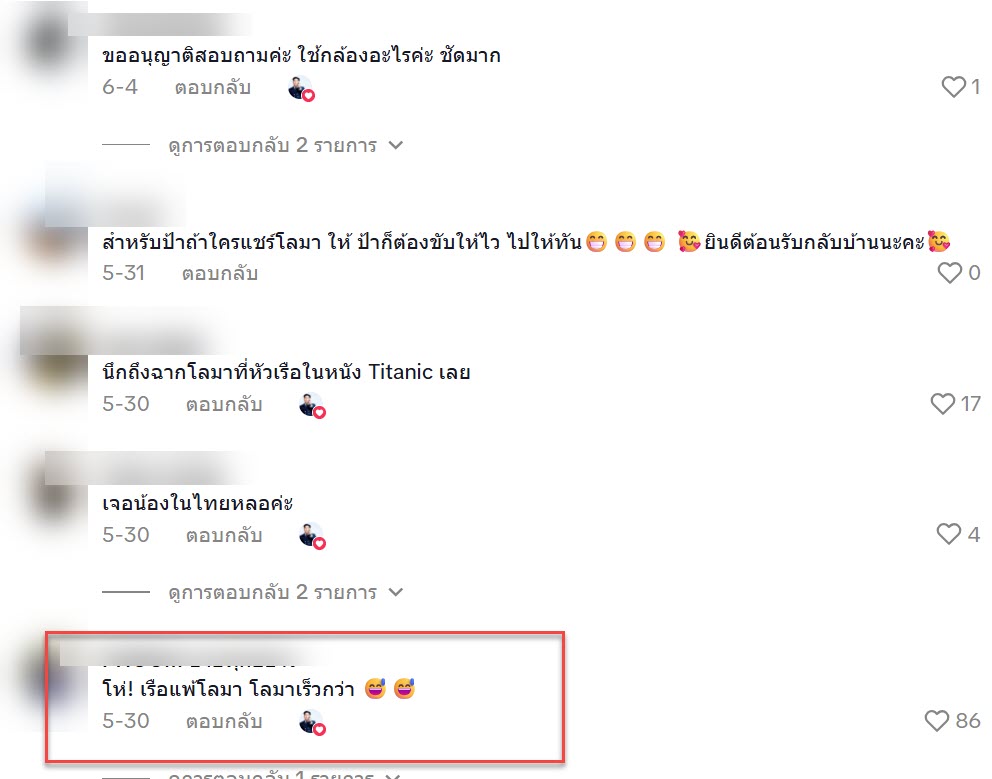Tap heart icon on comment with 86 likes
The height and width of the screenshot is (779, 992).
(937, 720)
